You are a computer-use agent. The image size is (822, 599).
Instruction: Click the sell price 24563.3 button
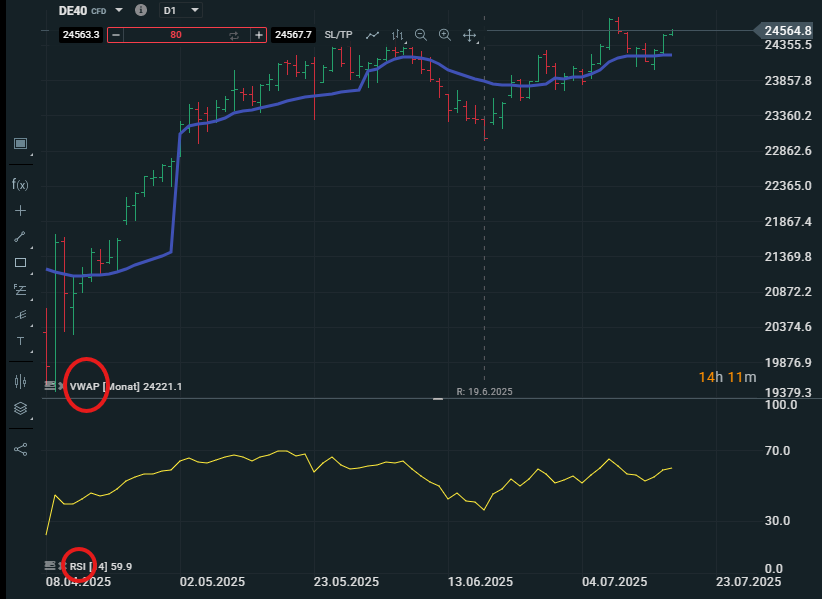pyautogui.click(x=80, y=34)
